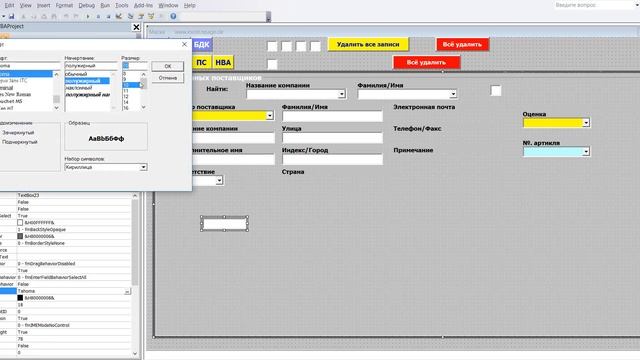Open the Название компании search combo dropdown

pos(342,94)
